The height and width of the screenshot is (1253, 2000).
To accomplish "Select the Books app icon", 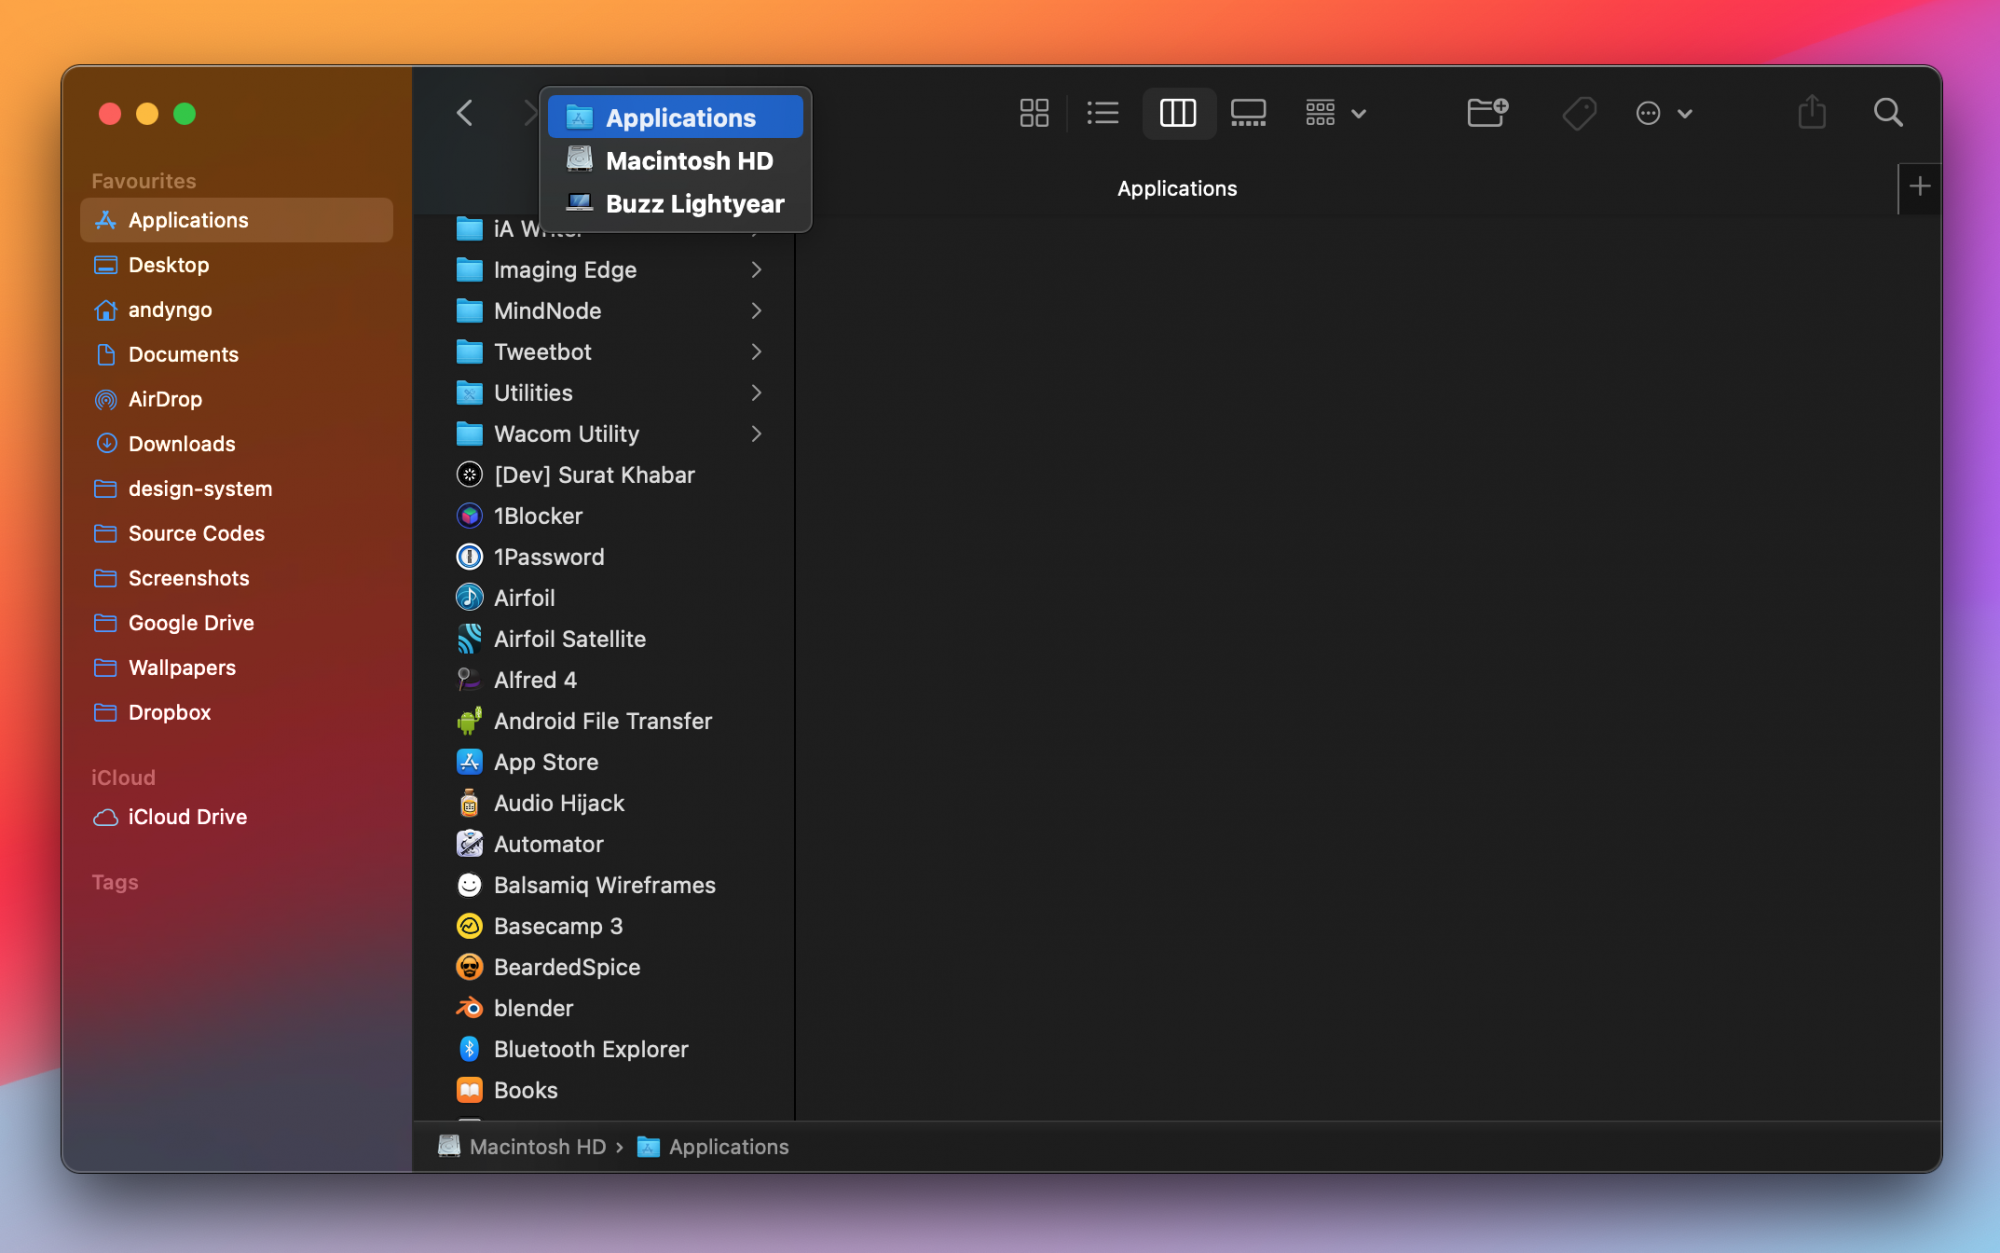I will click(469, 1090).
